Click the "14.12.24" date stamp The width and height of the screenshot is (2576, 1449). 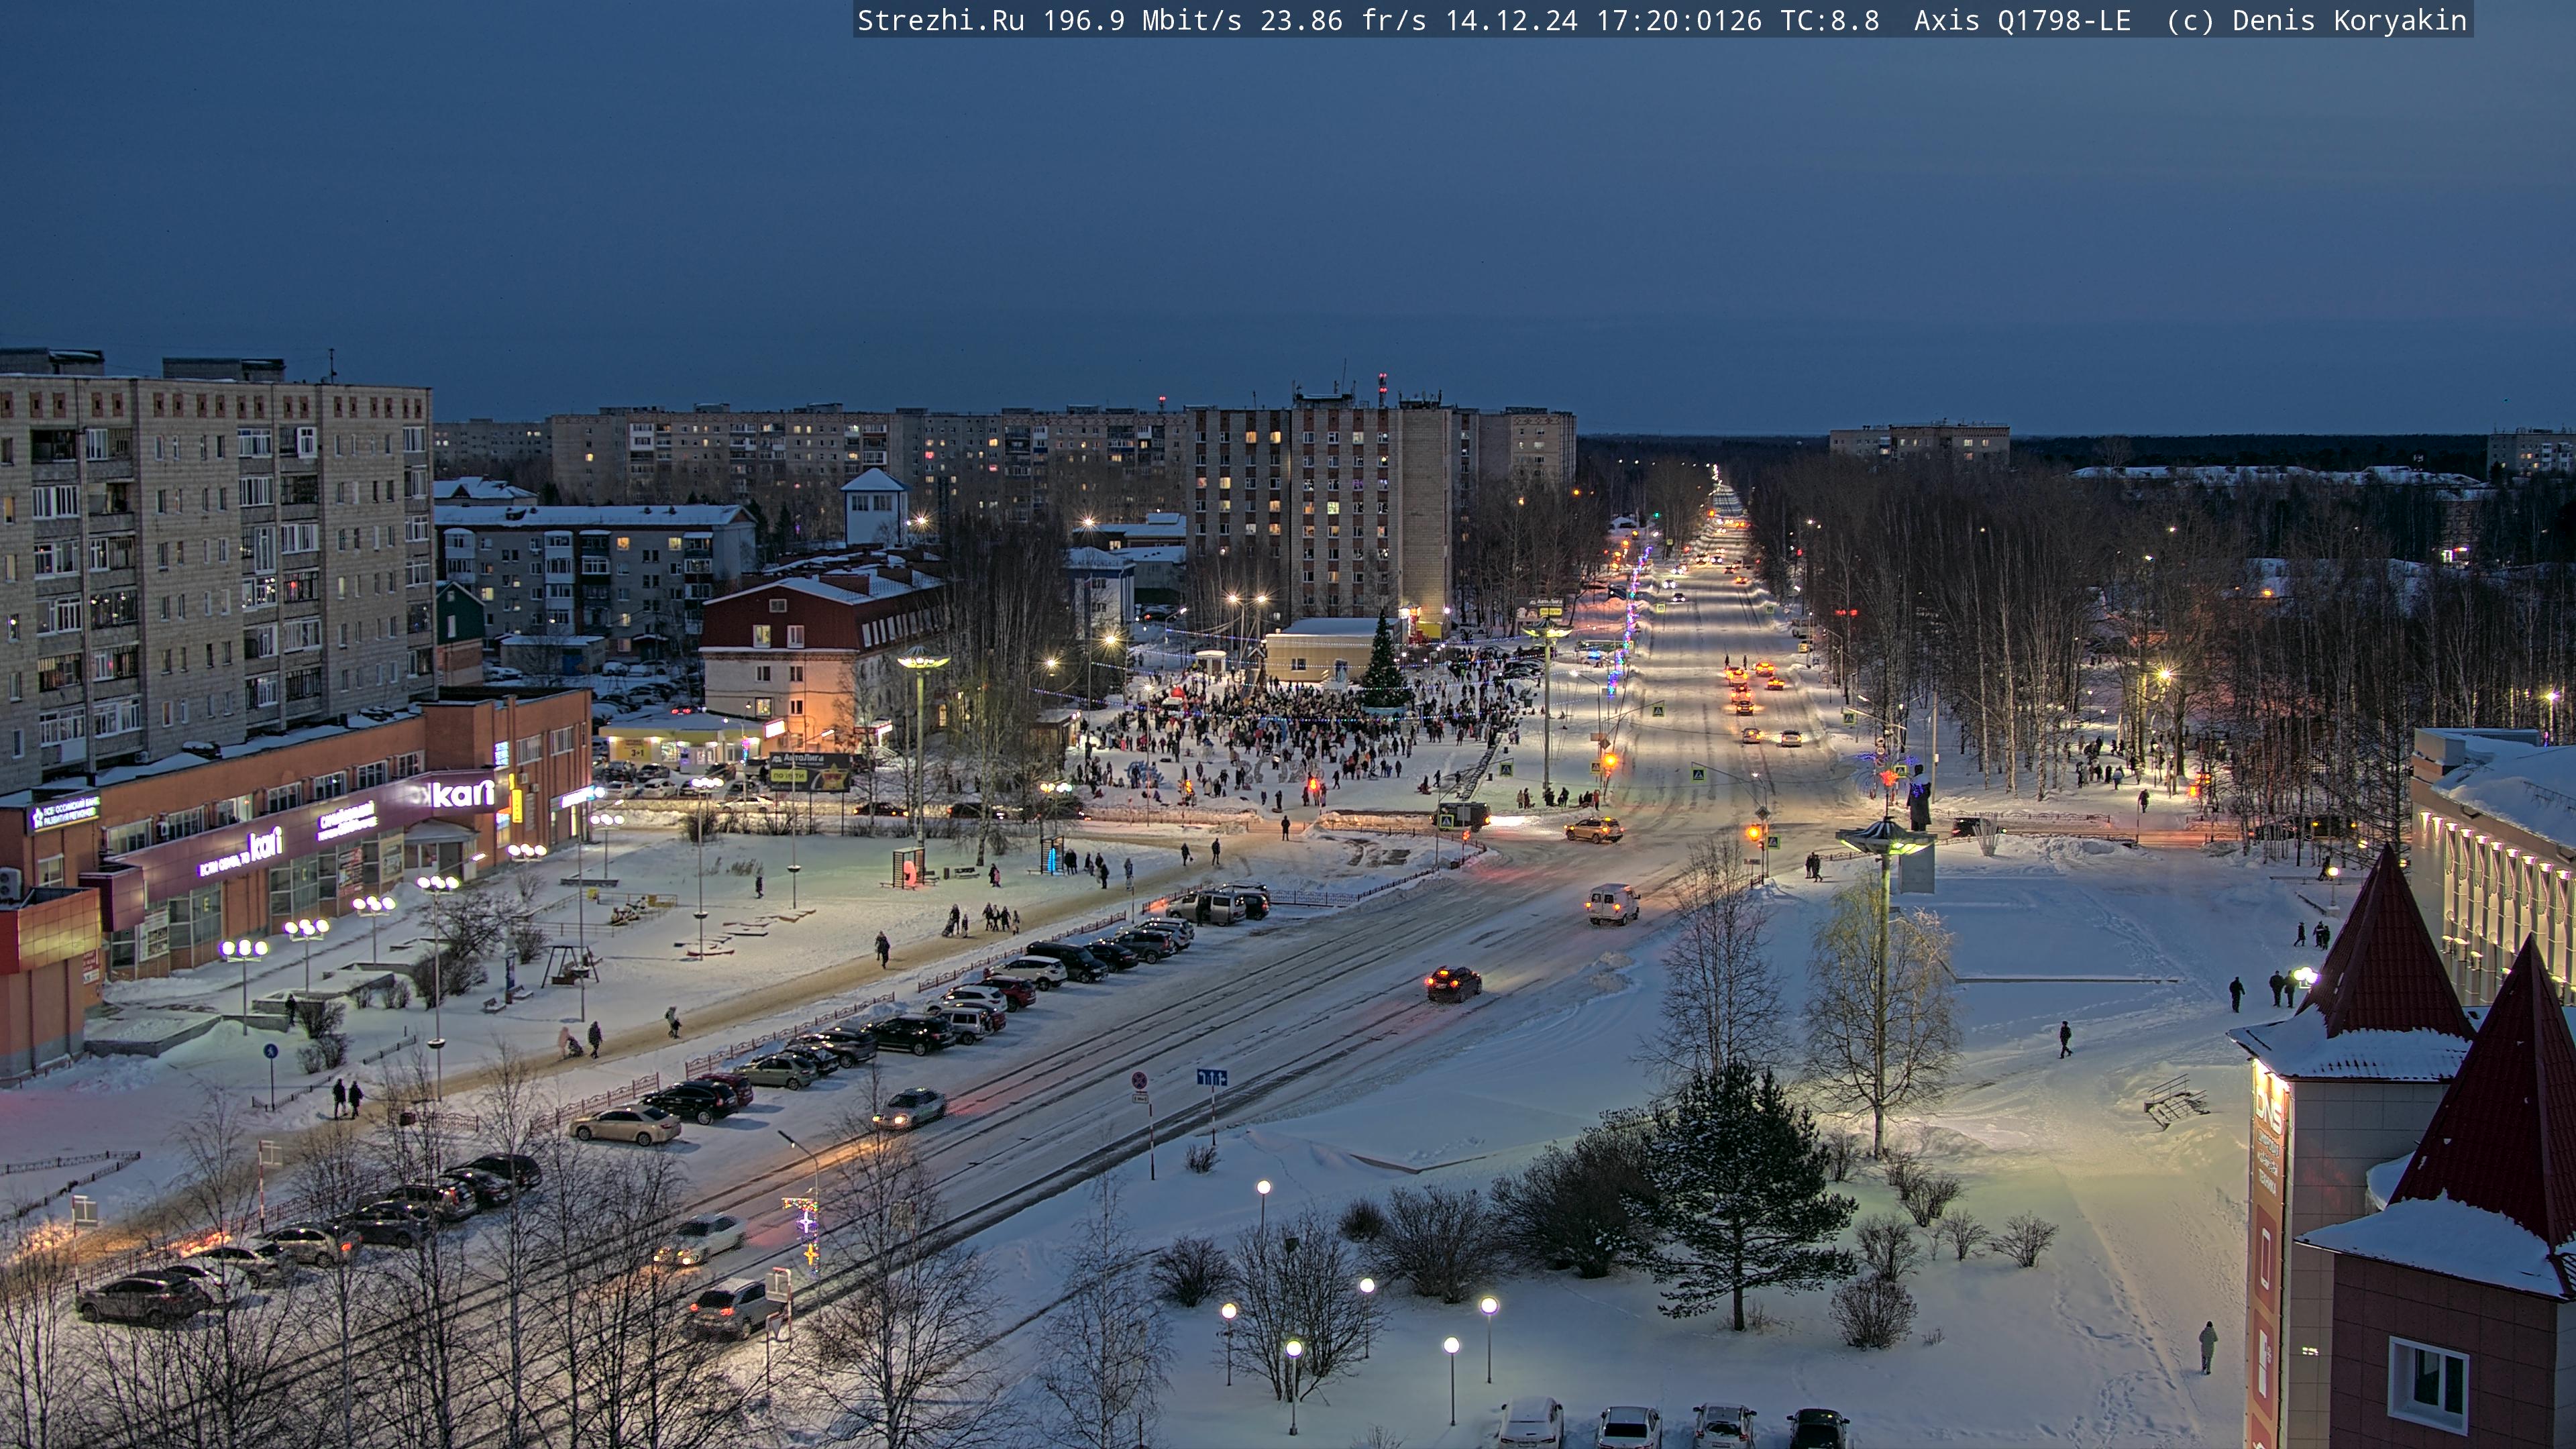(1511, 21)
